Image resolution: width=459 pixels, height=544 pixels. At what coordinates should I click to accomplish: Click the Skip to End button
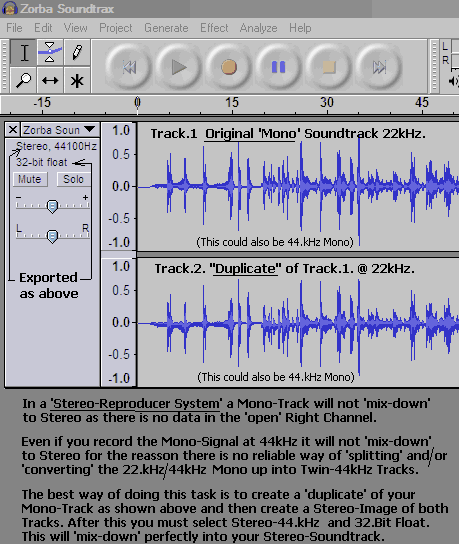(379, 67)
